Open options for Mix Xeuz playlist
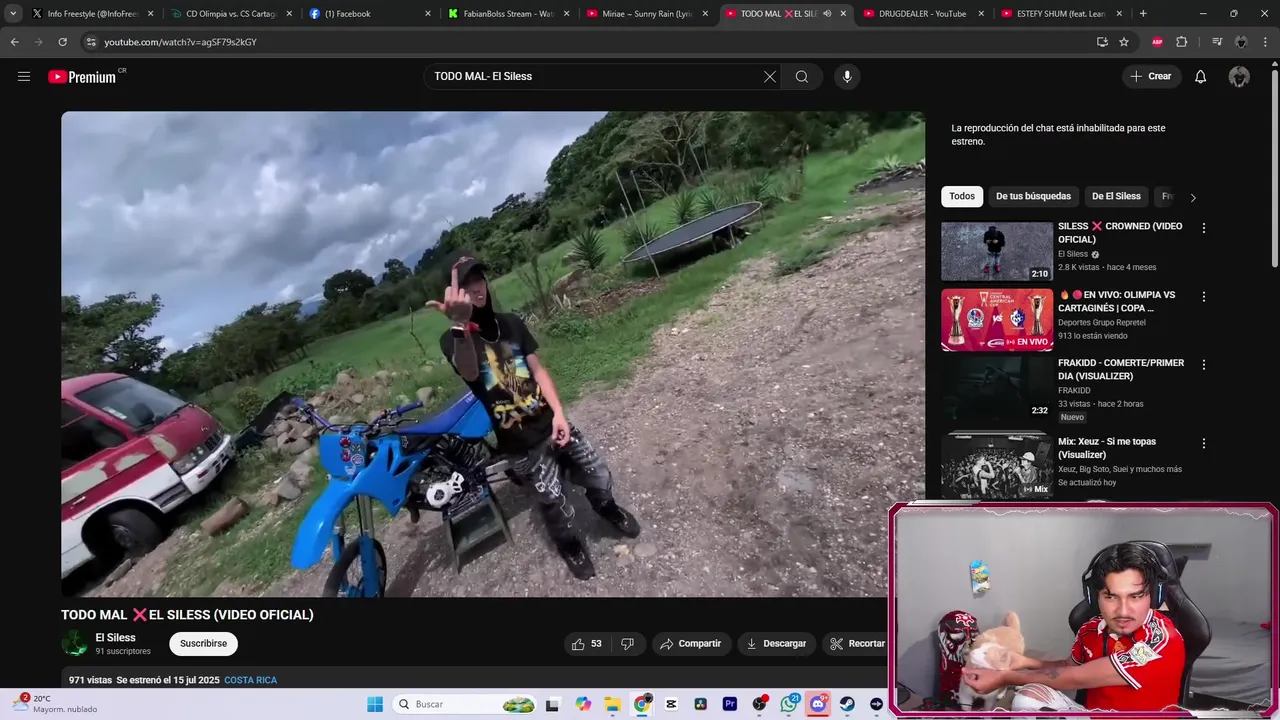Screen dimensions: 1280x720 point(1204,443)
